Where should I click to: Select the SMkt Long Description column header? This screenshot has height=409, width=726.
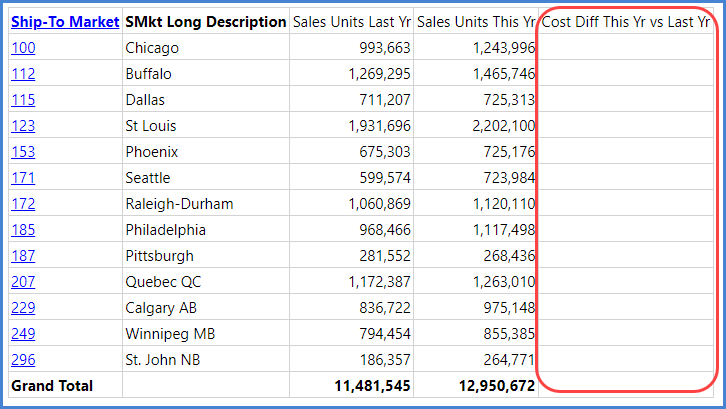(206, 22)
